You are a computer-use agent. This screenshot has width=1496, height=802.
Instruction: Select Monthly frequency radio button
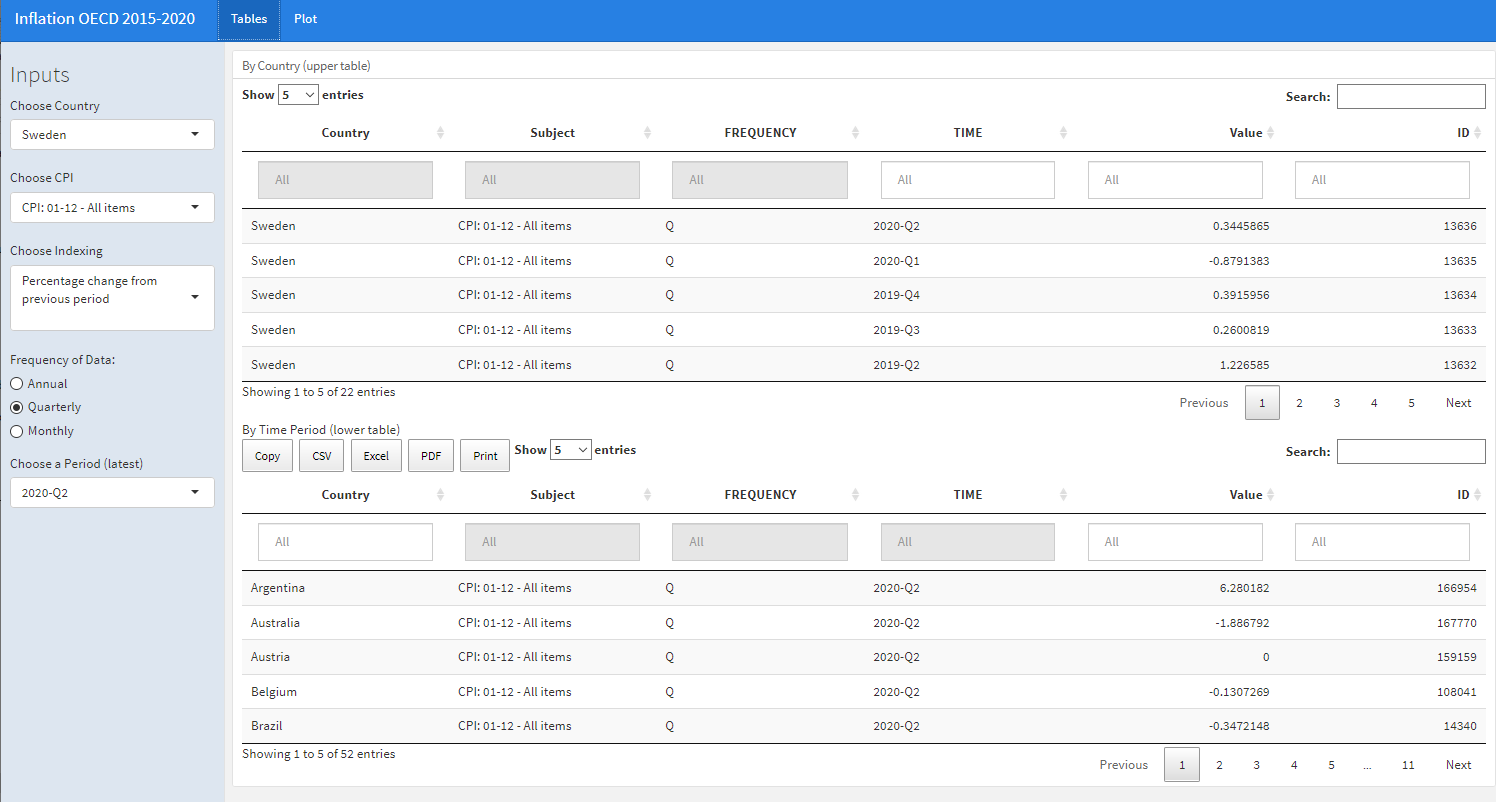point(17,432)
